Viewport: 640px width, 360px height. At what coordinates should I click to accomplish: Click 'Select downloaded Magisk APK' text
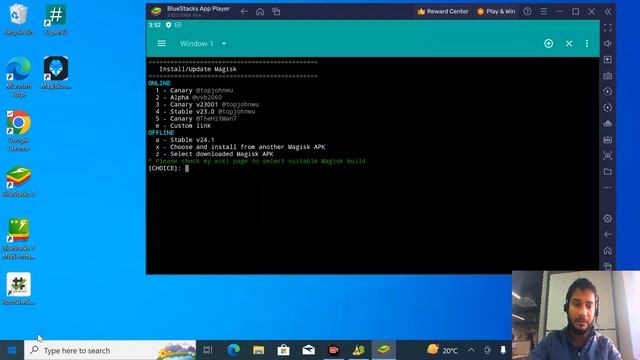tap(222, 154)
